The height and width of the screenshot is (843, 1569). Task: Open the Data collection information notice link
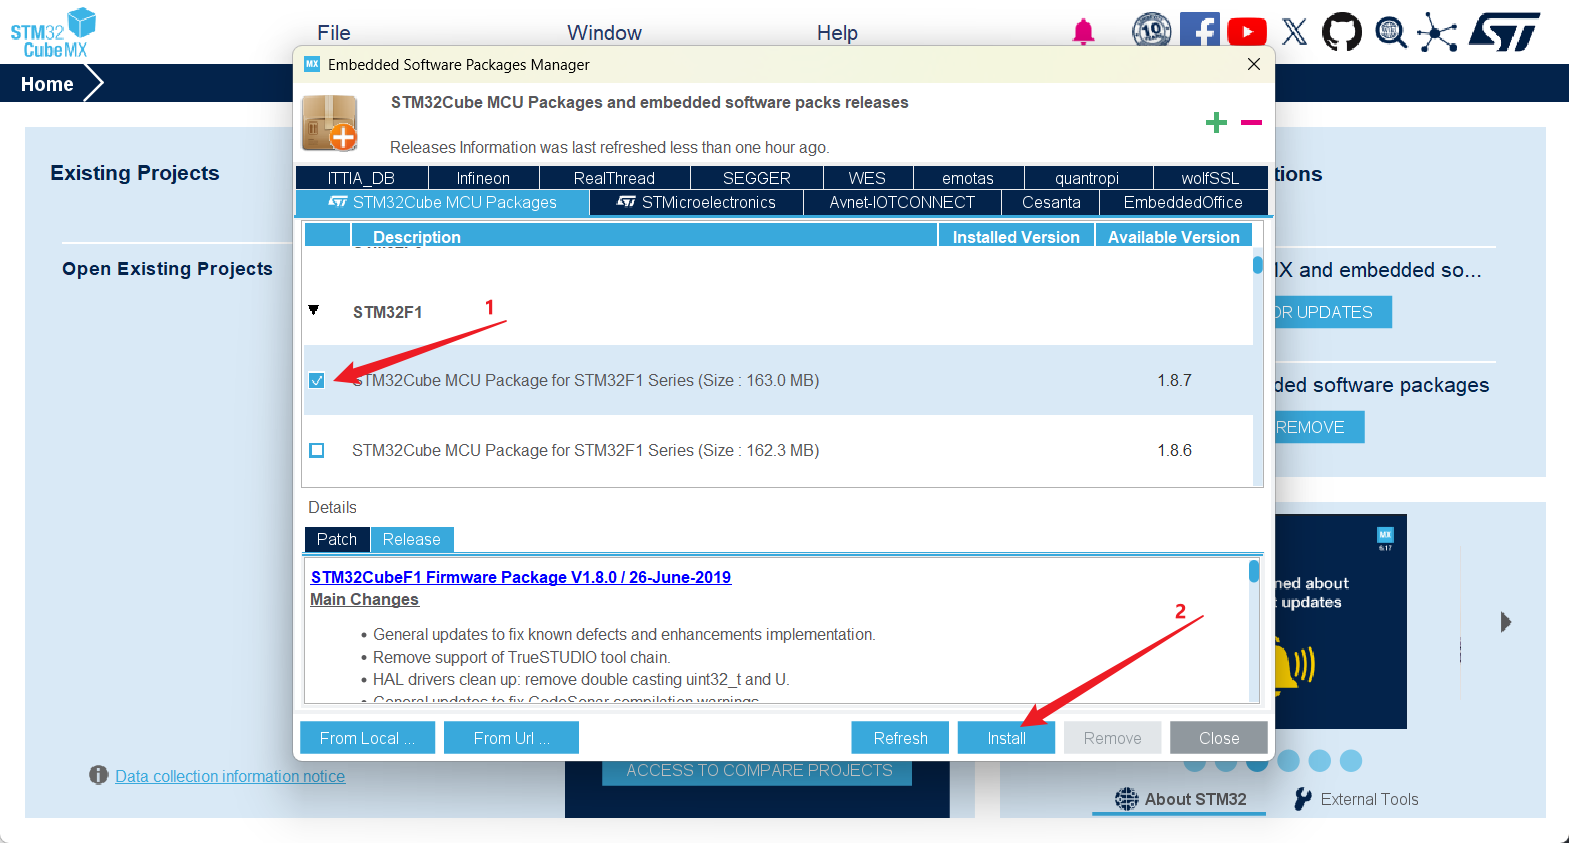[x=230, y=776]
